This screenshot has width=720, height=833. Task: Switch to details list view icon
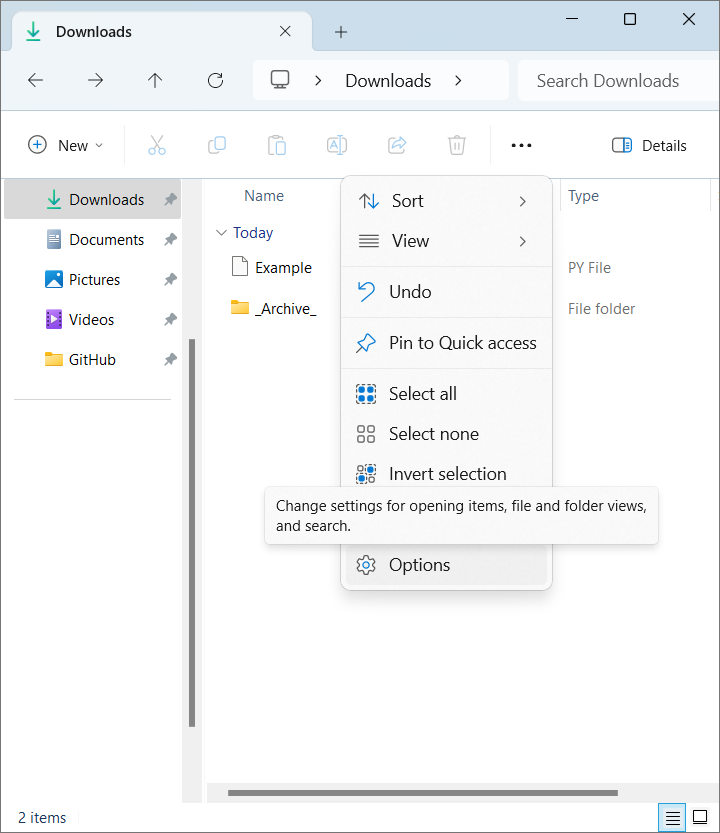[x=673, y=818]
